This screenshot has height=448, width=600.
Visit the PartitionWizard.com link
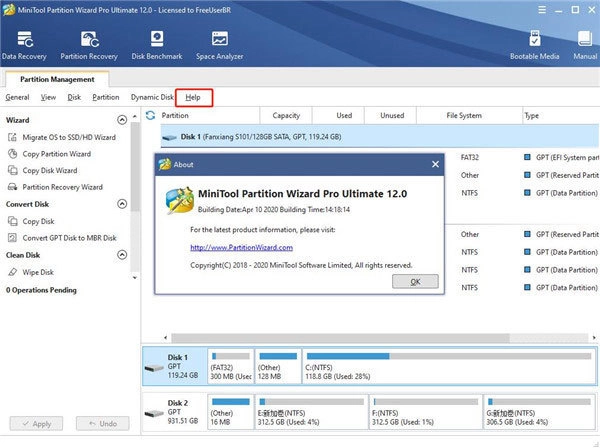[241, 248]
